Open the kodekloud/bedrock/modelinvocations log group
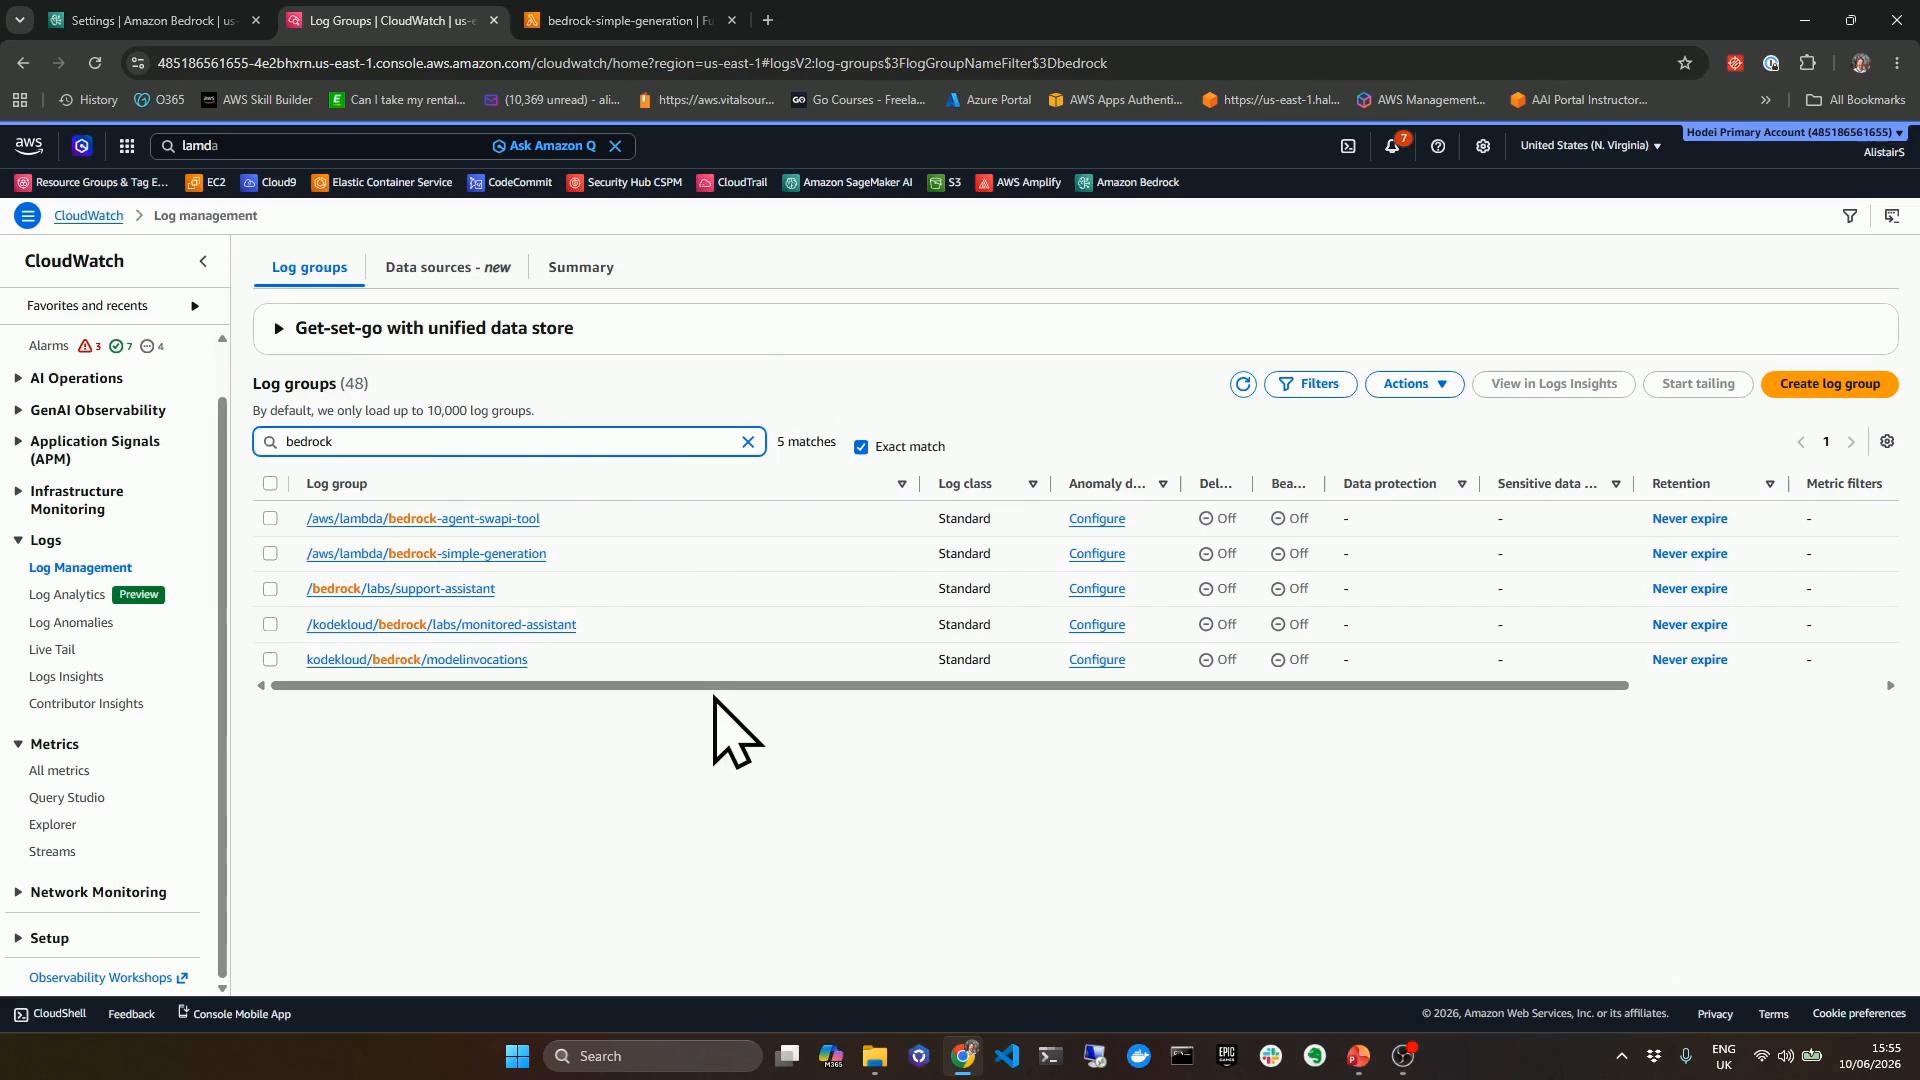The height and width of the screenshot is (1080, 1920). [417, 660]
